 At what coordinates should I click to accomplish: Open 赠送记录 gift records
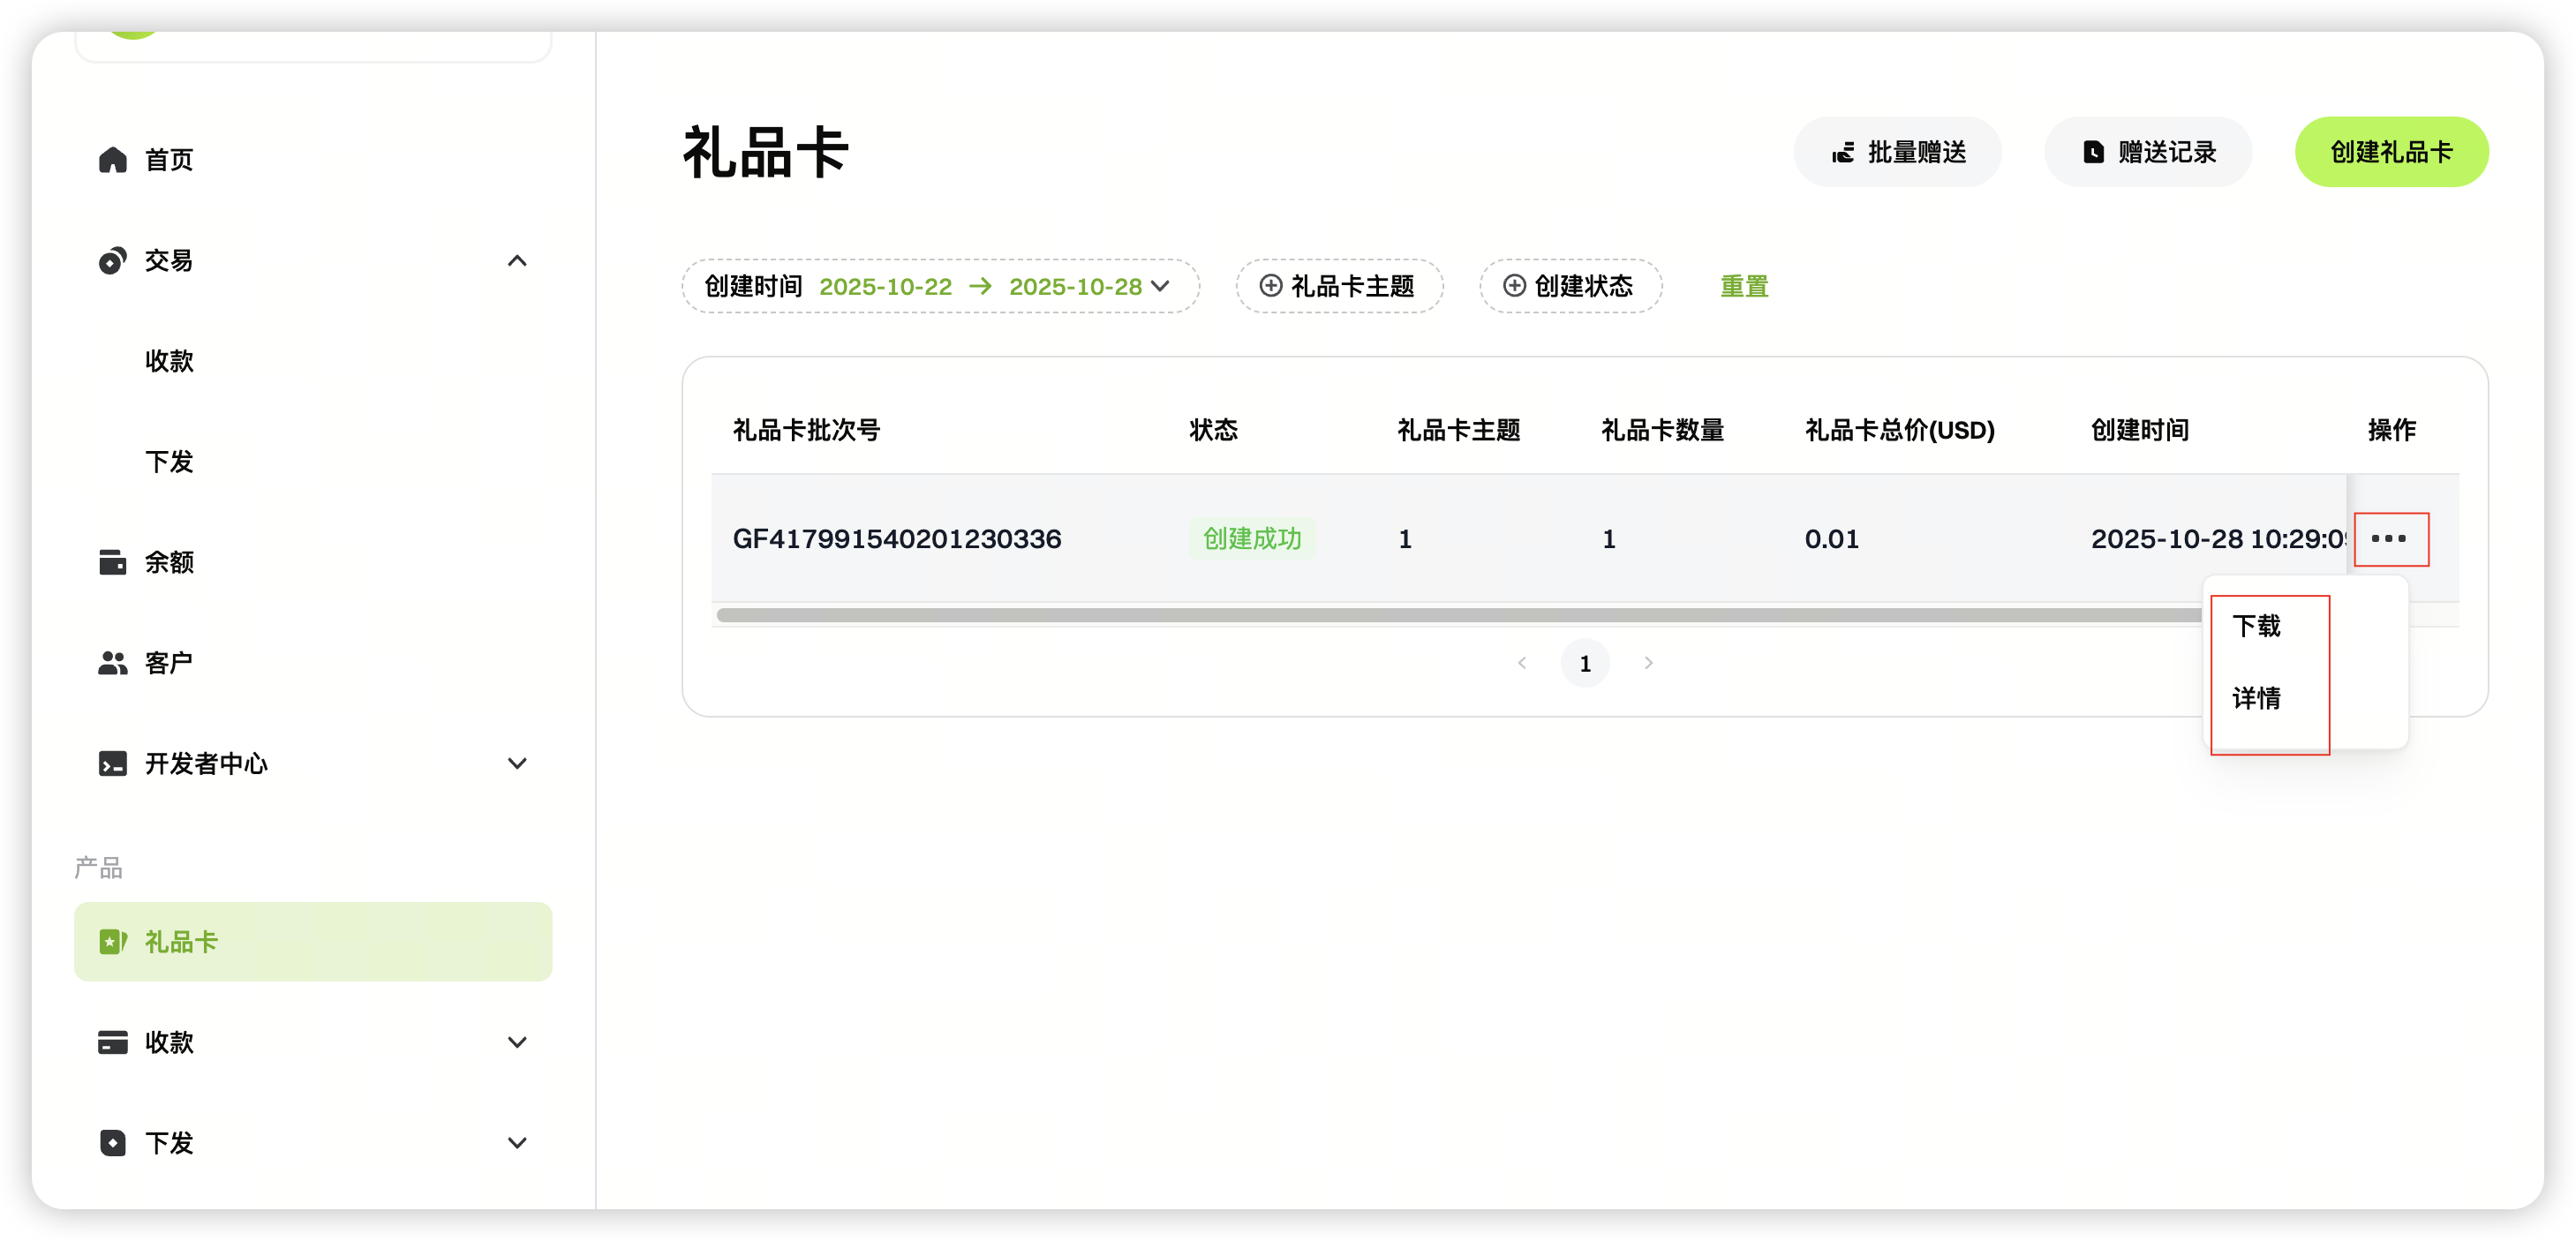(2148, 152)
